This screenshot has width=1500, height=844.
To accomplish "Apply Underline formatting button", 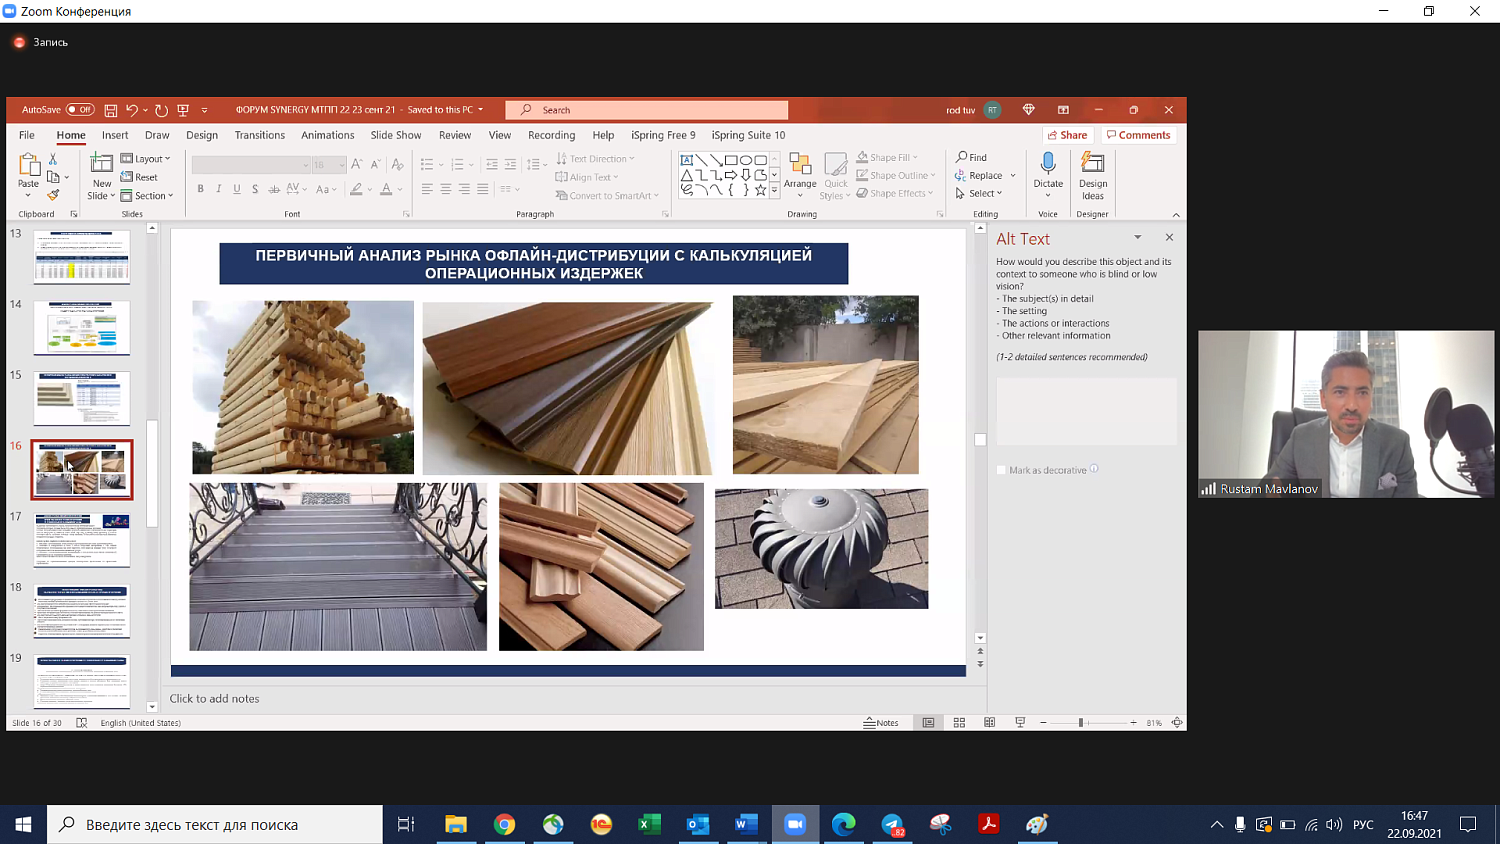I will point(237,189).
